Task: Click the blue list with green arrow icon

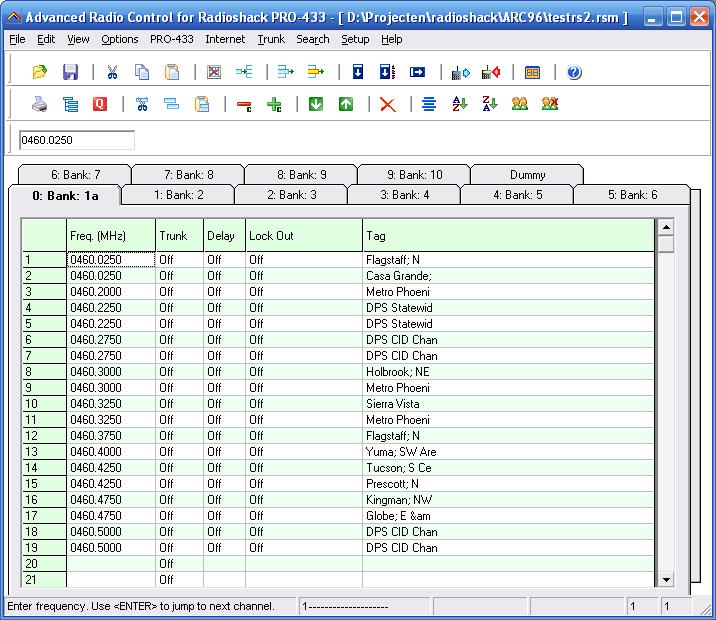Action: 286,72
